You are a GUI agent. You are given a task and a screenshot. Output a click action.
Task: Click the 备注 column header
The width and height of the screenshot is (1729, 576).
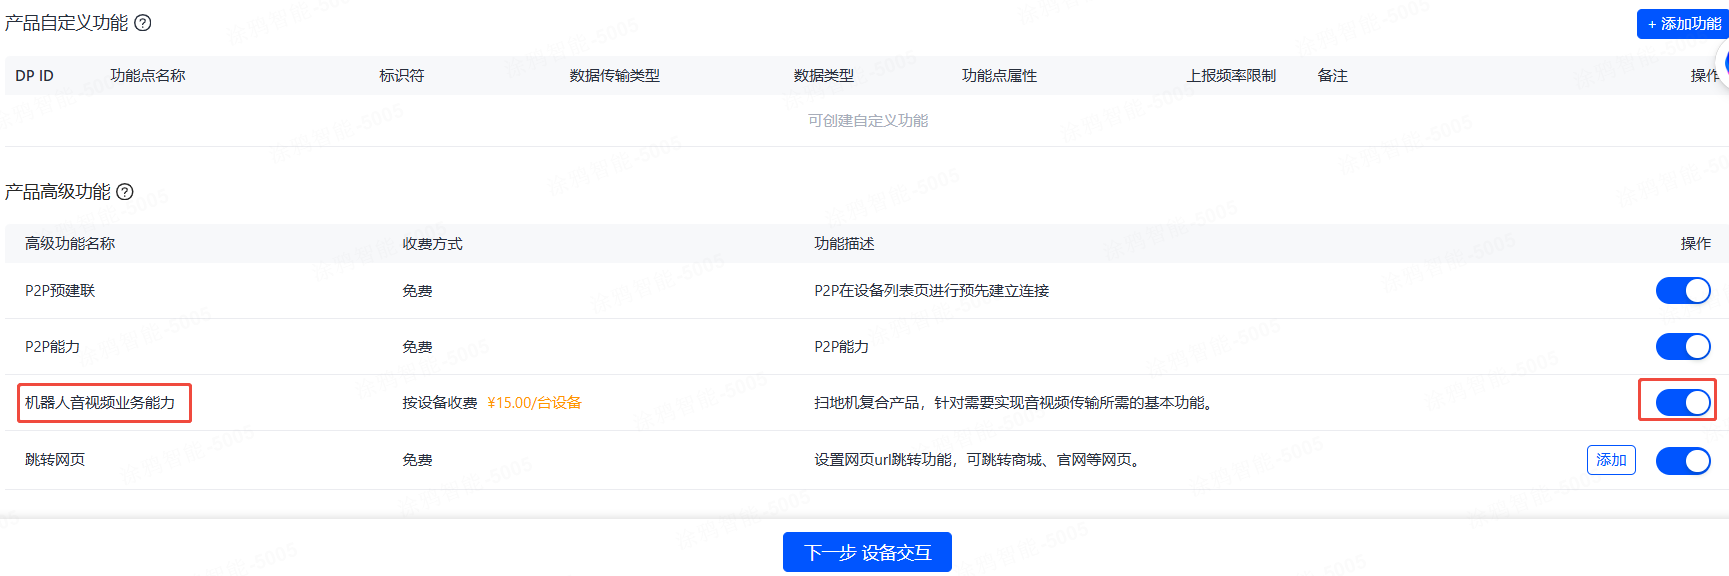tap(1333, 76)
